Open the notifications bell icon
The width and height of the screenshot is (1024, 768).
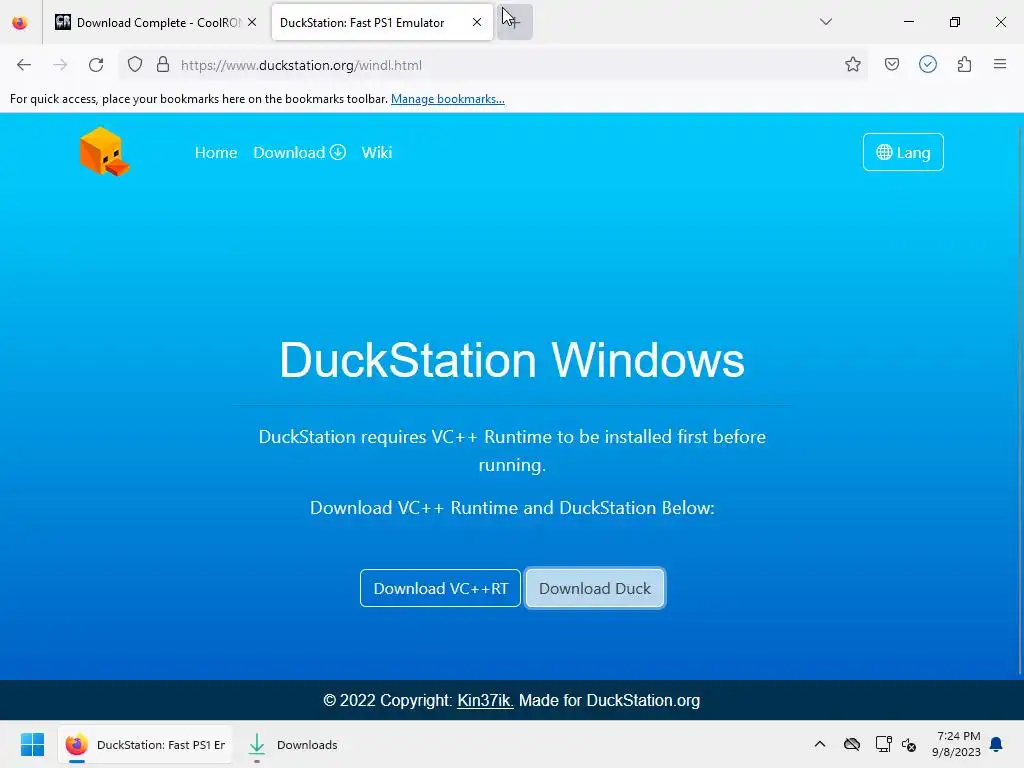996,744
